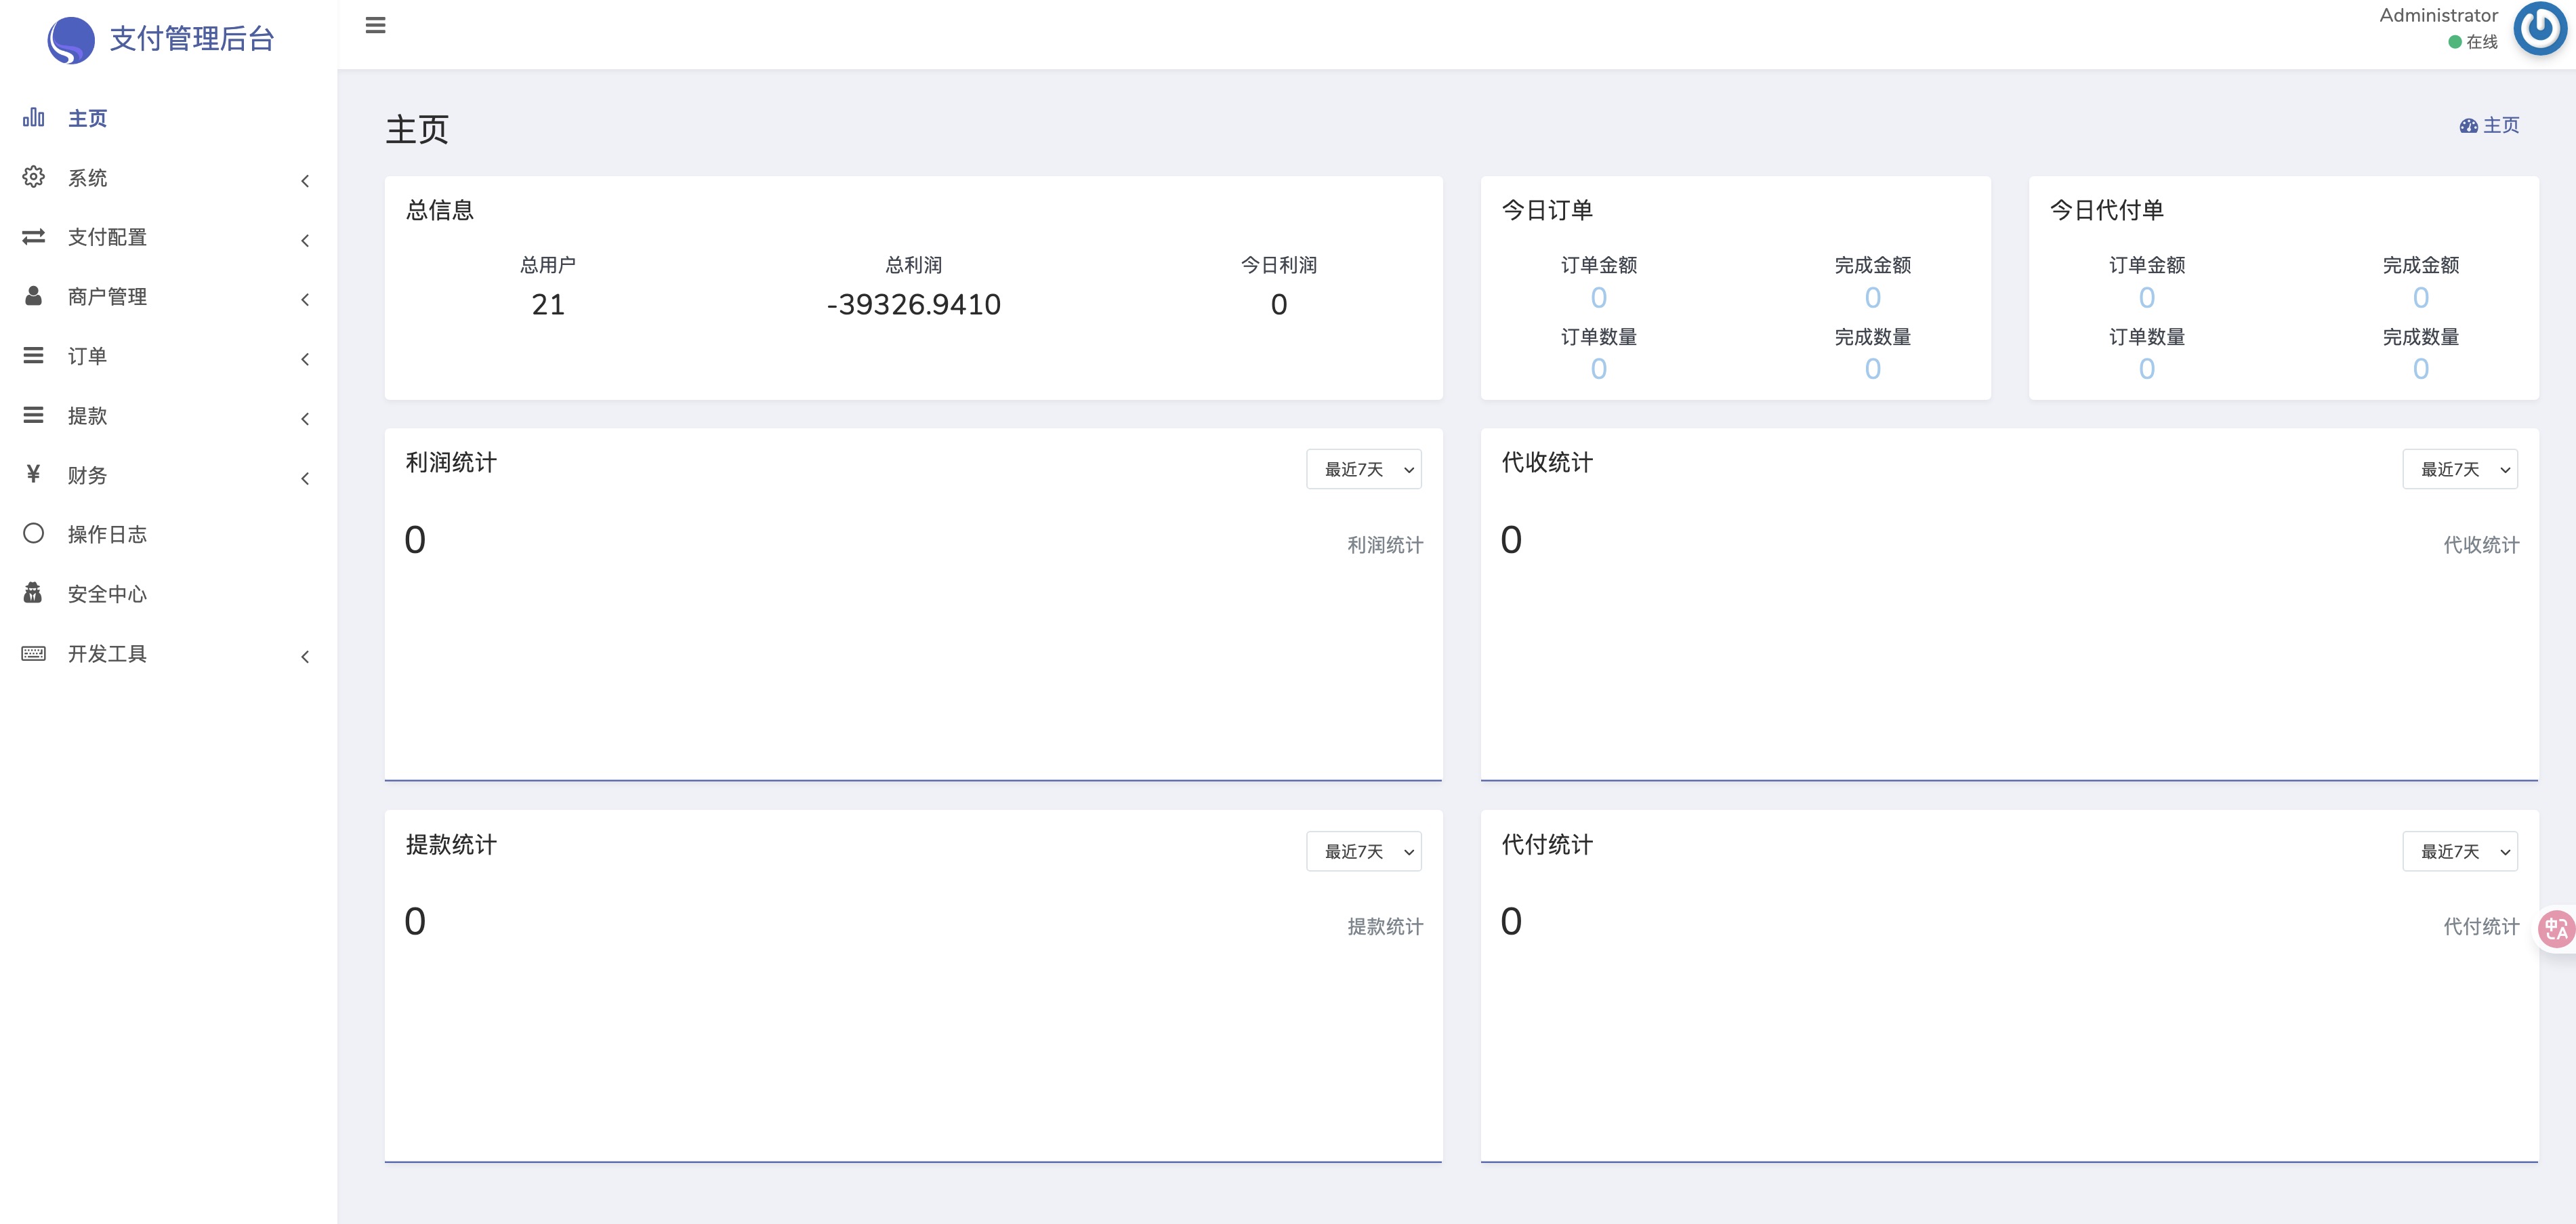Open the 利润统计 period dropdown

1363,469
